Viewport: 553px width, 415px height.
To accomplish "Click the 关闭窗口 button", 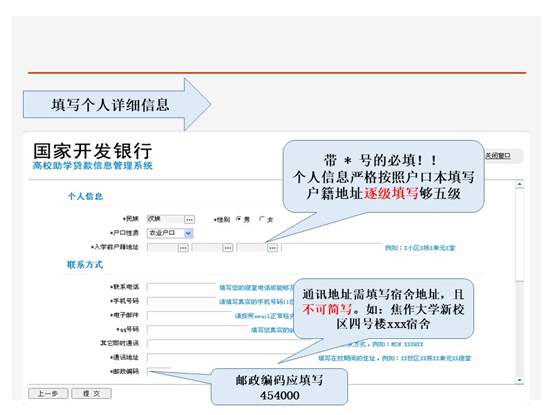I will pyautogui.click(x=497, y=156).
